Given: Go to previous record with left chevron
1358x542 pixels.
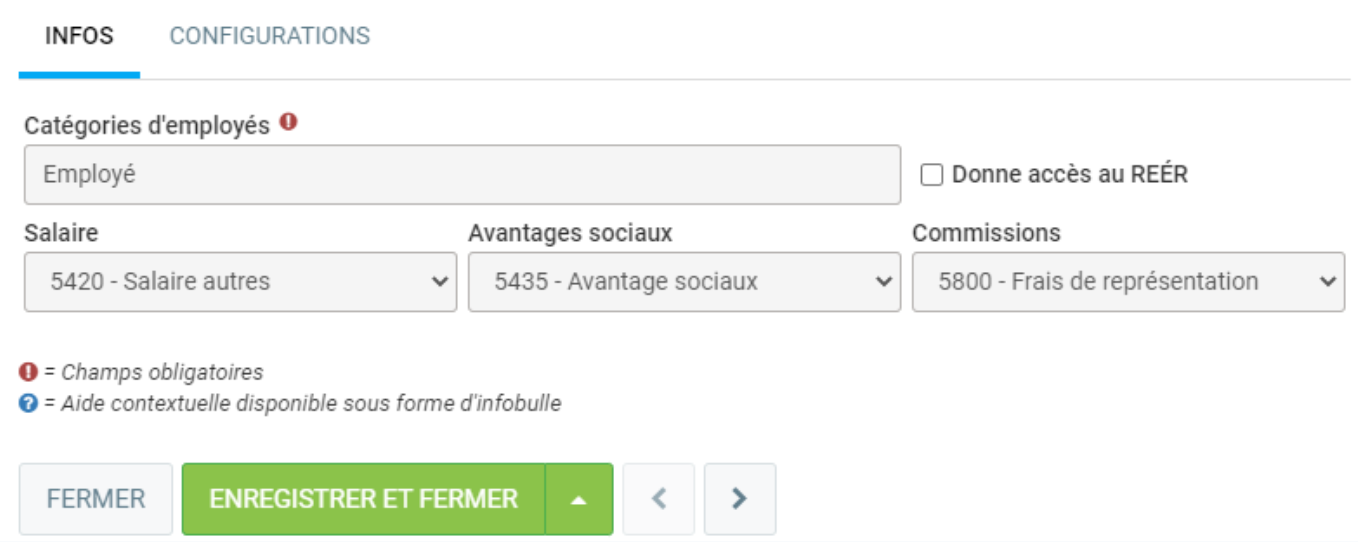Looking at the screenshot, I should pyautogui.click(x=659, y=499).
